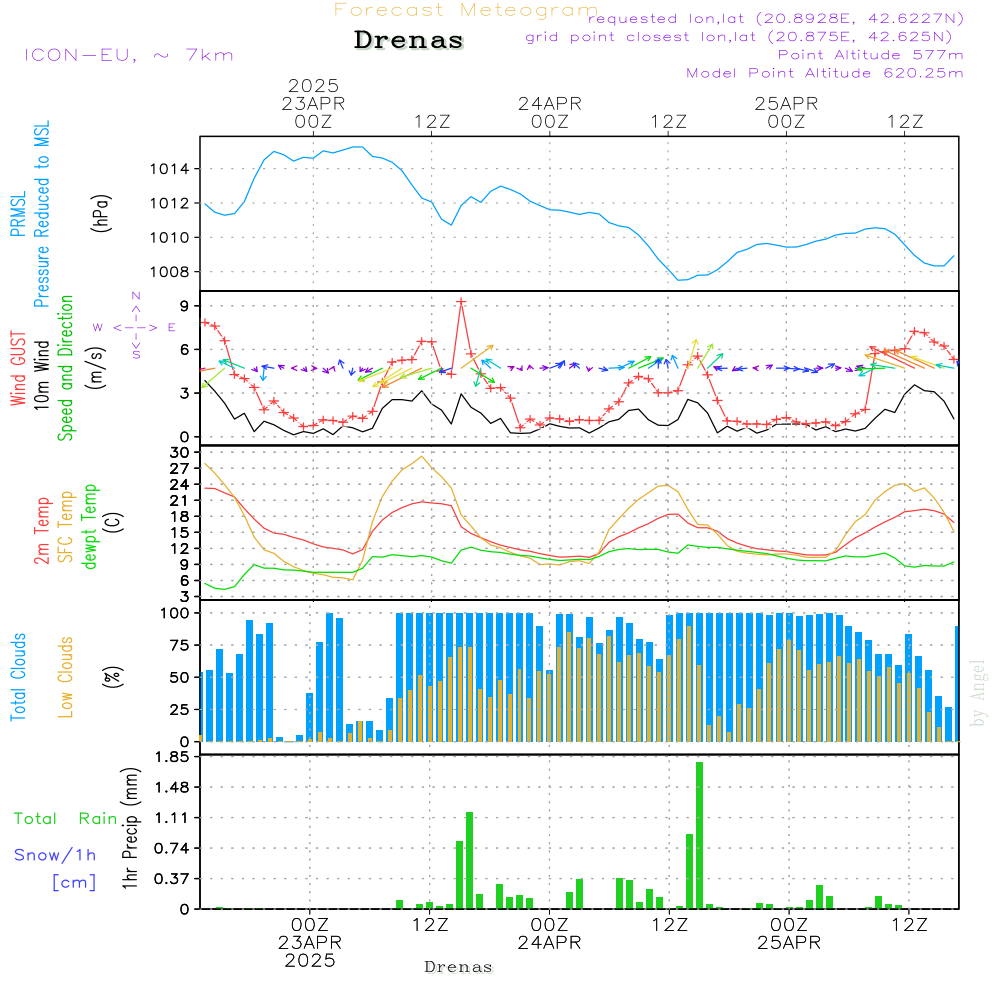Click the tallest green precipitation bar
Viewport: 1000px width, 1000px height.
(699, 834)
